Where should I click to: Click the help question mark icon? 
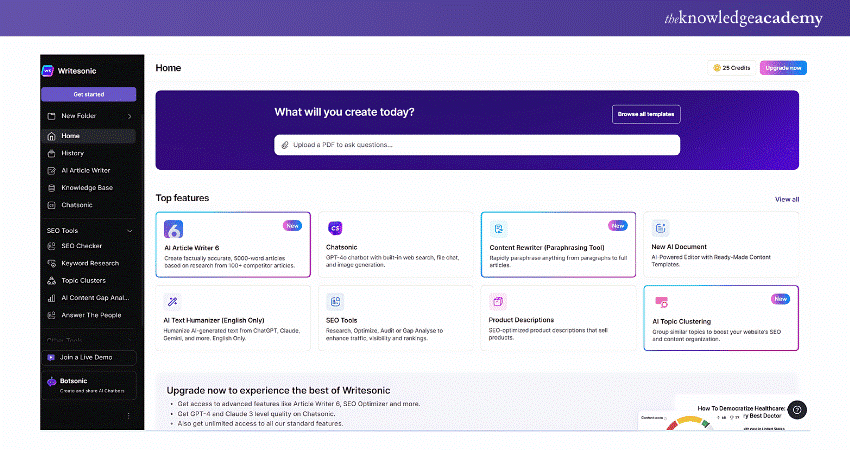tap(797, 409)
